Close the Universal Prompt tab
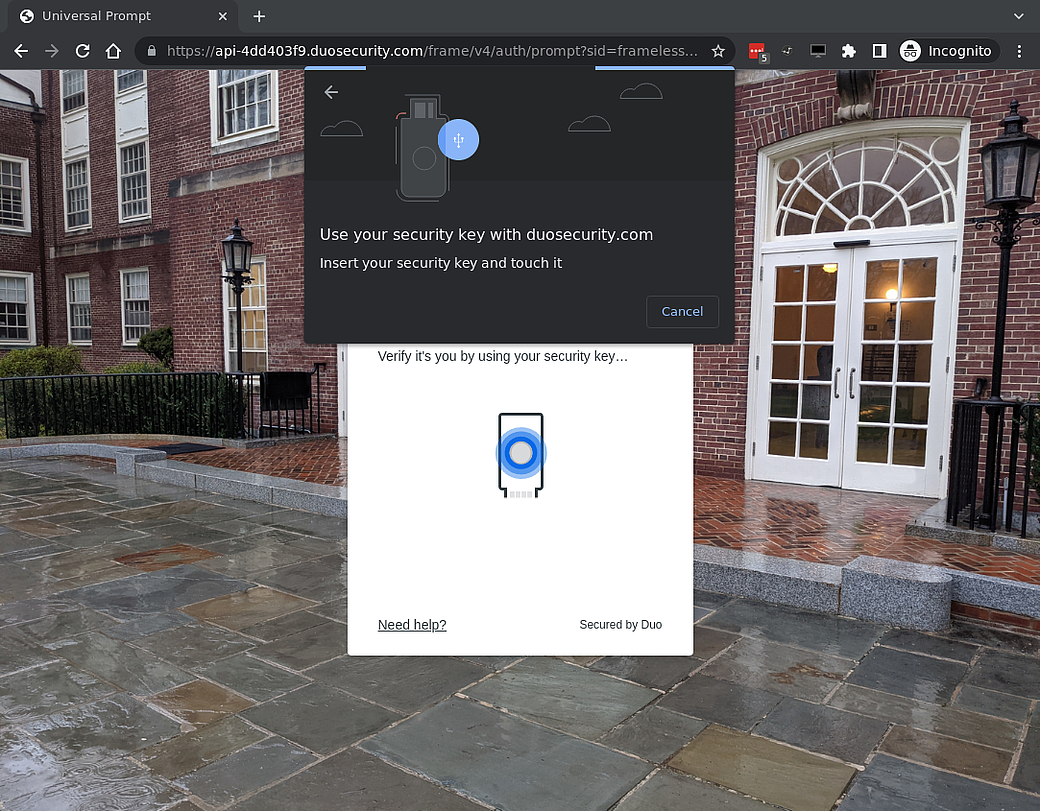This screenshot has width=1040, height=811. 223,16
